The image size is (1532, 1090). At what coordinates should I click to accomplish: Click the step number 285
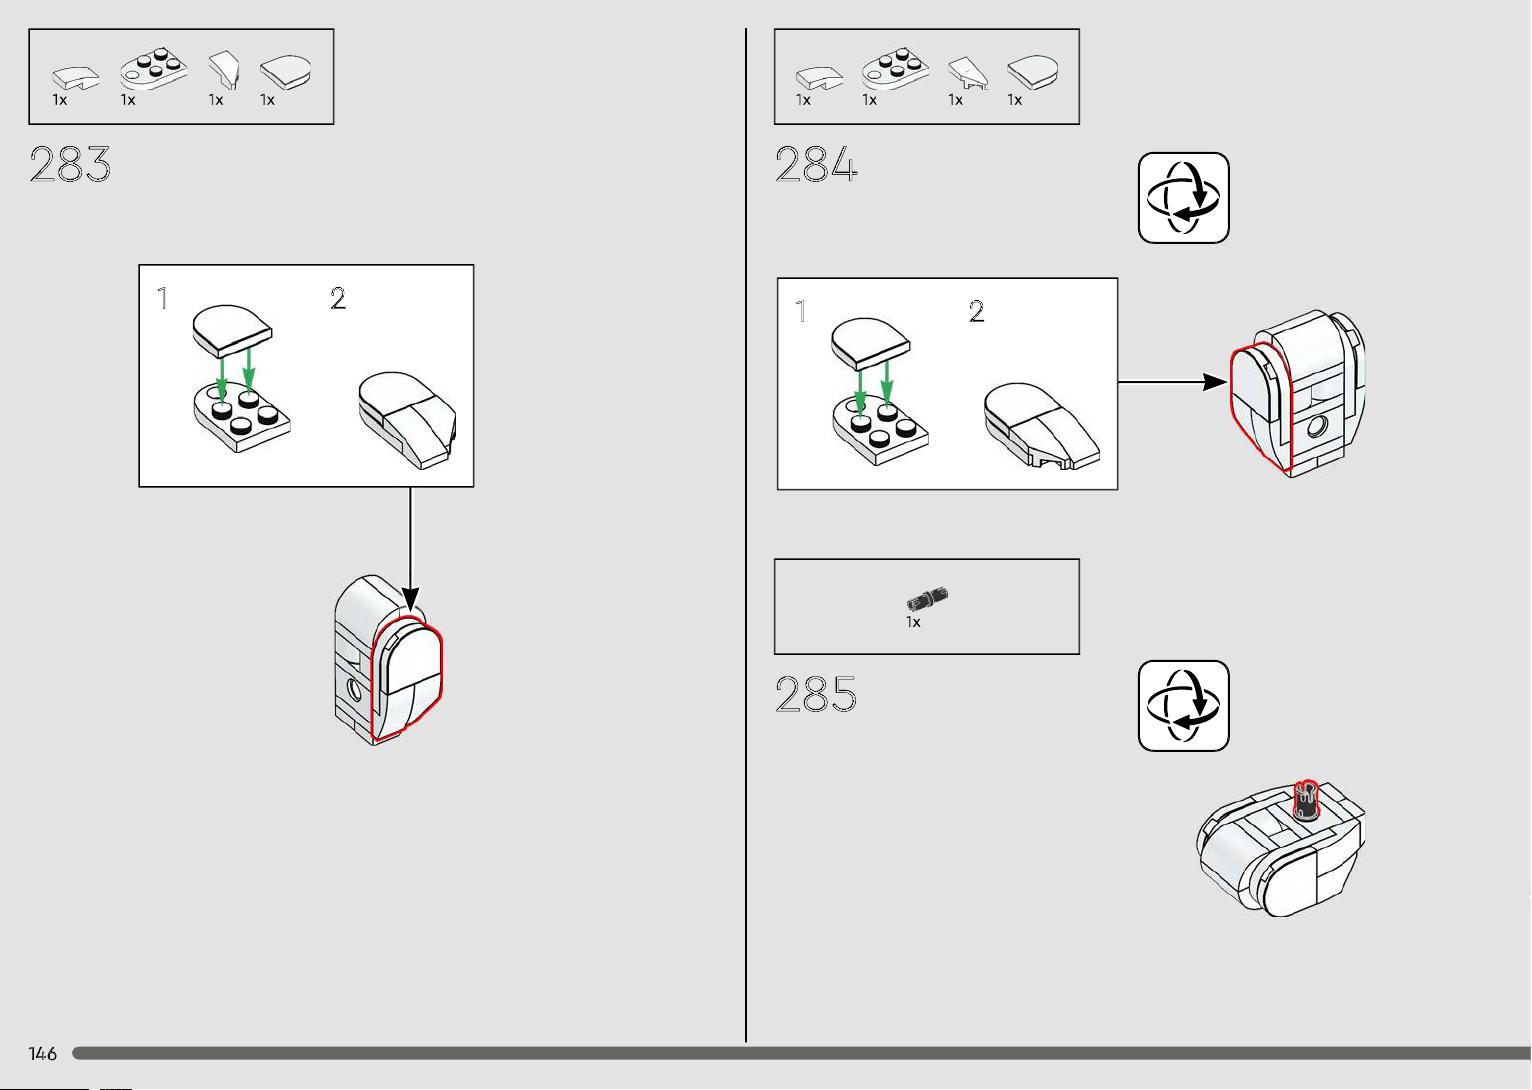pos(816,694)
